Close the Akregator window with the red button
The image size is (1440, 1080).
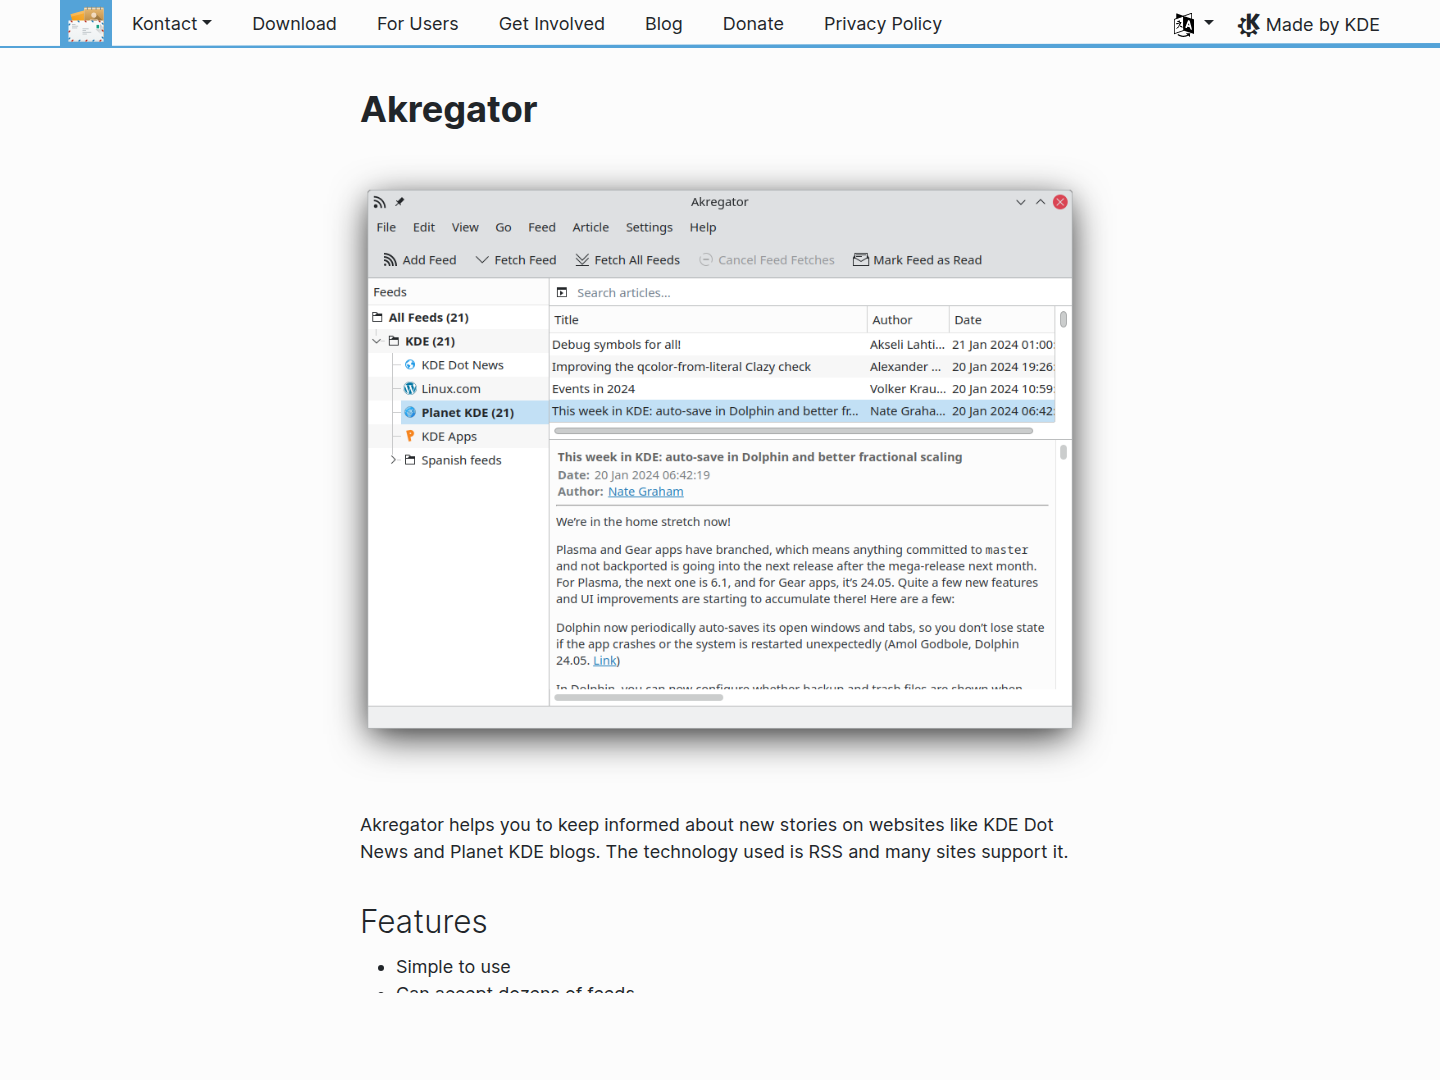1061,202
